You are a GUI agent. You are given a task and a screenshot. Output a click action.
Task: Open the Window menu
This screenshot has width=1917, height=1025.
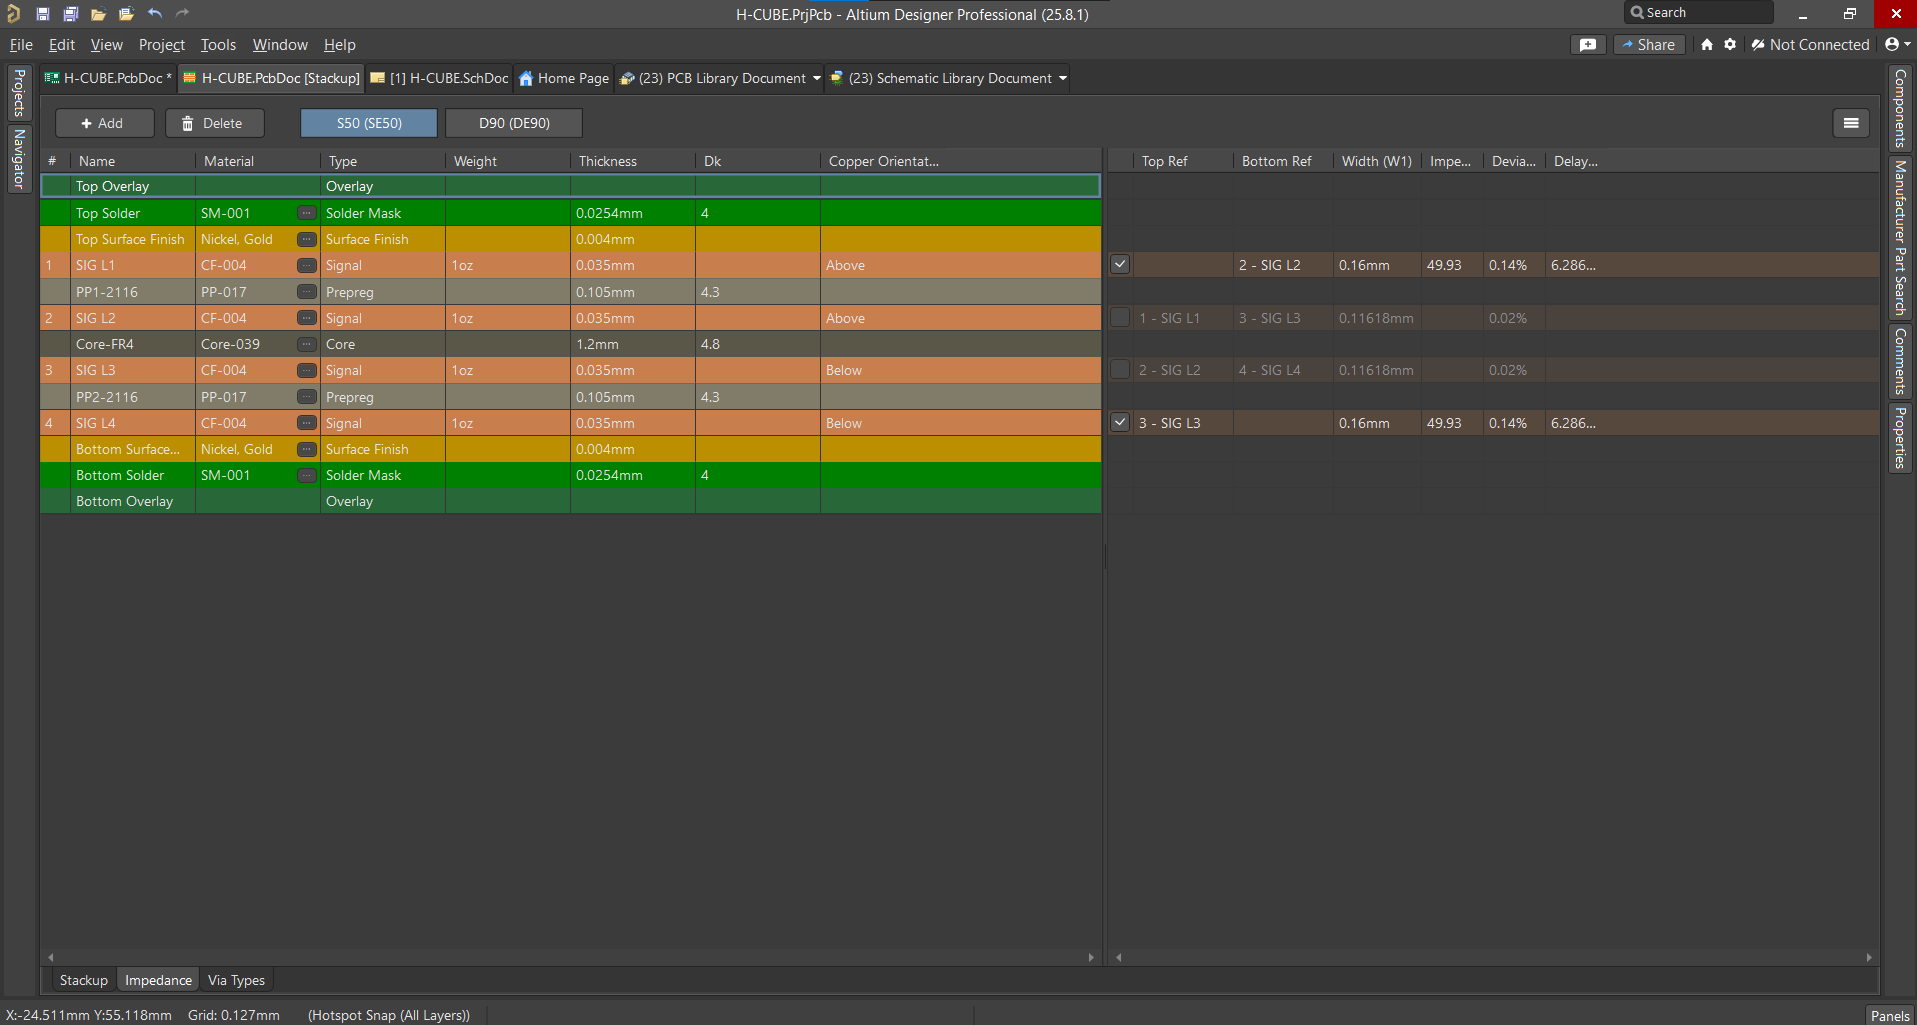coord(280,45)
